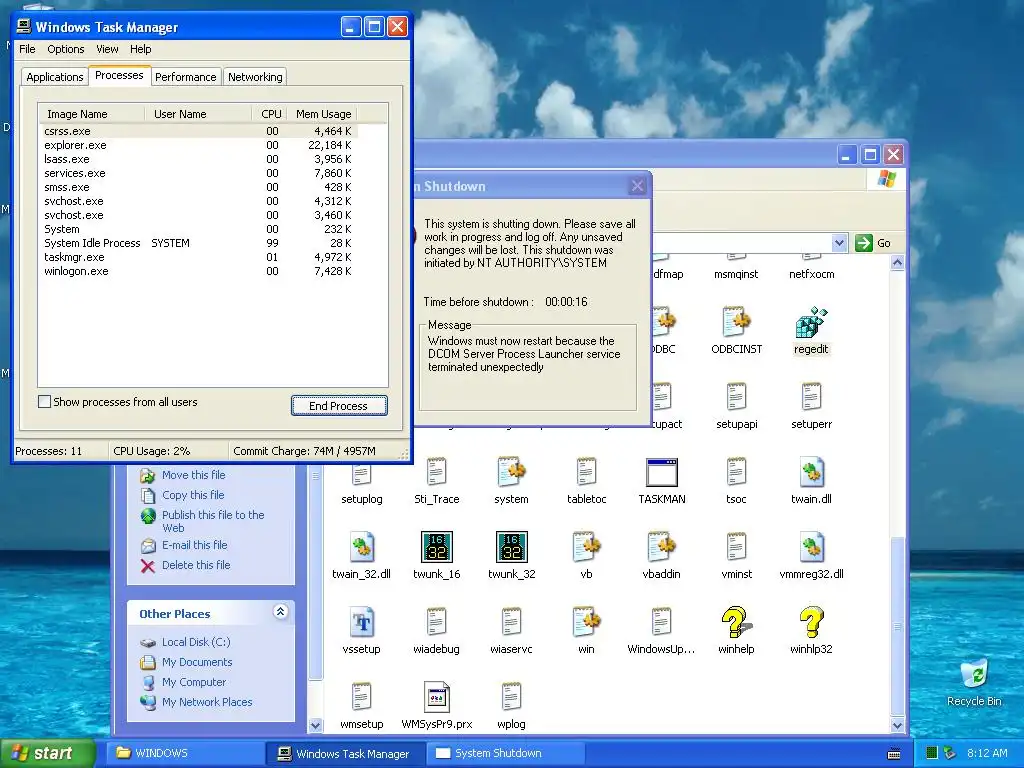The height and width of the screenshot is (768, 1024).
Task: Select the vbaddin file icon
Action: click(x=662, y=547)
